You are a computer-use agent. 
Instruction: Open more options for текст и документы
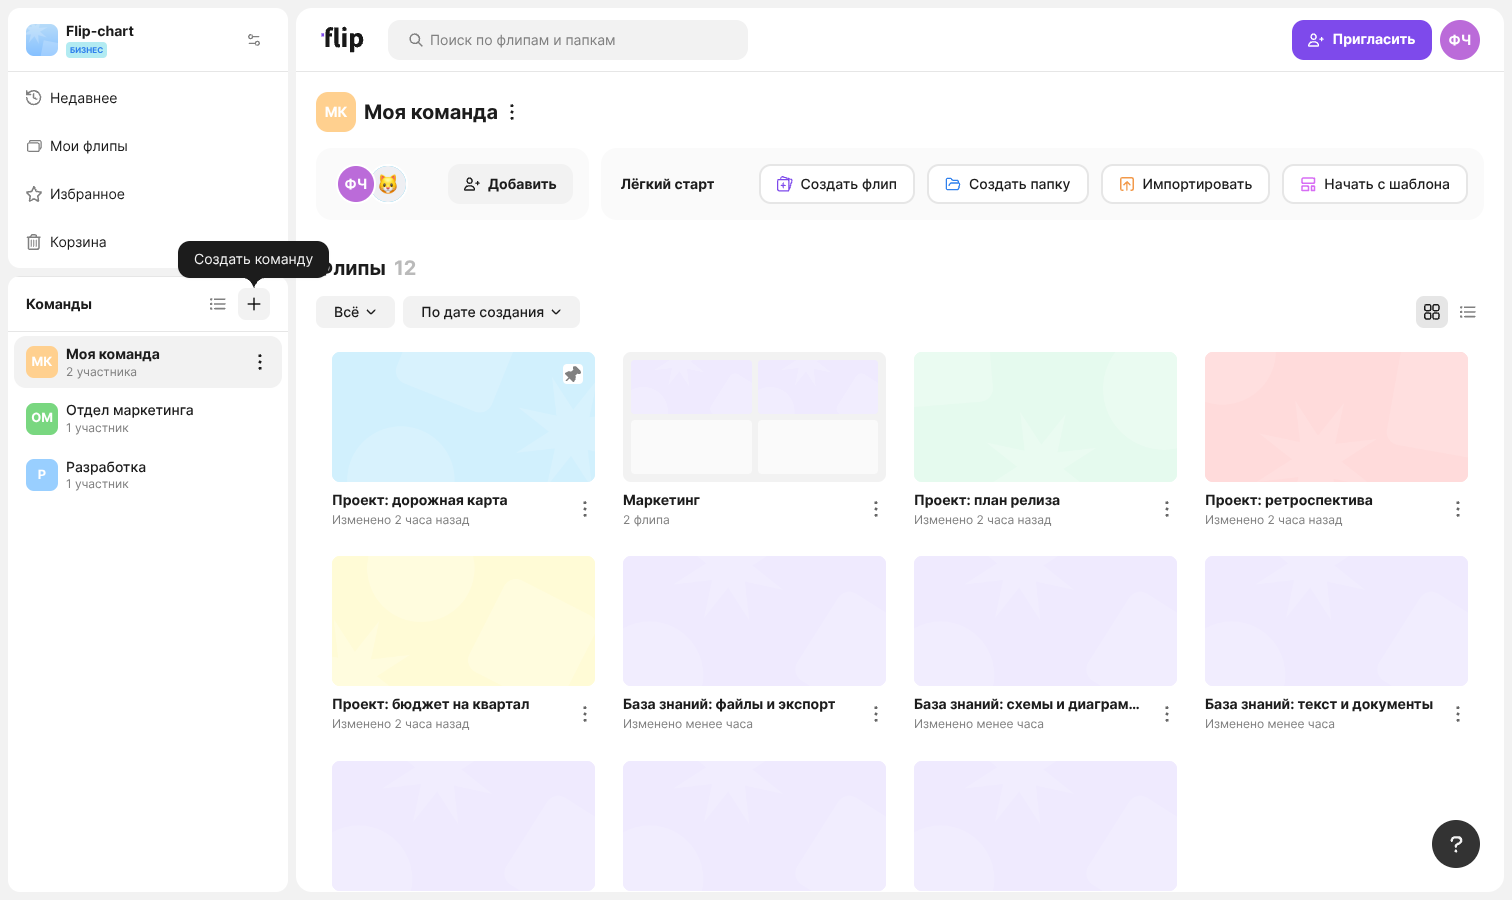1458,714
